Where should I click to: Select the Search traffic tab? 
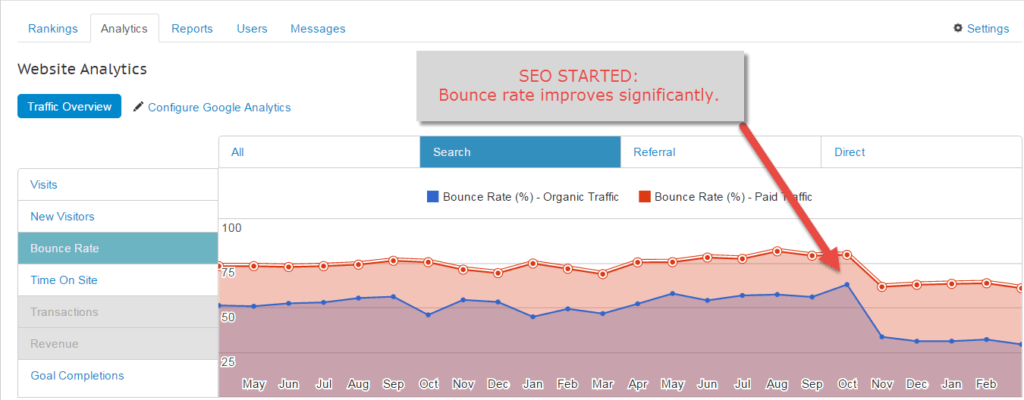coord(520,152)
